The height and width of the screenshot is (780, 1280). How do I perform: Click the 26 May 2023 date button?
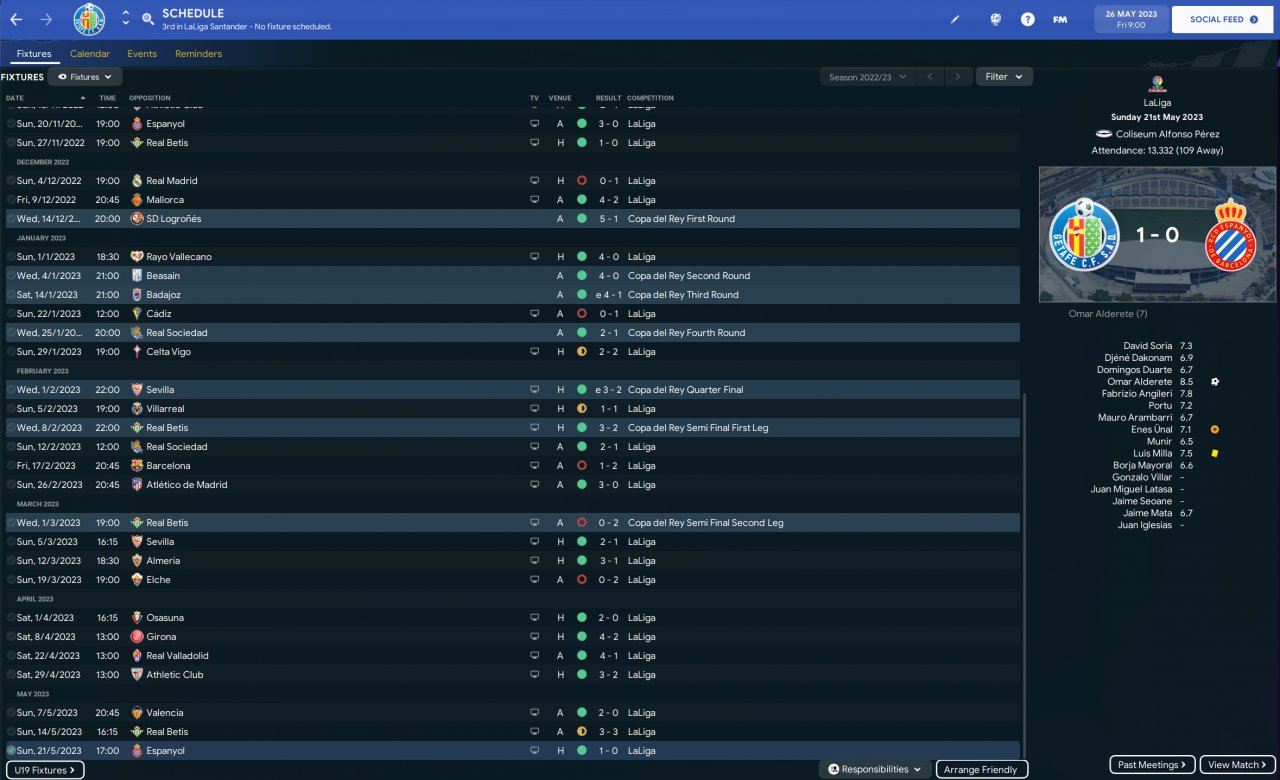pyautogui.click(x=1133, y=19)
